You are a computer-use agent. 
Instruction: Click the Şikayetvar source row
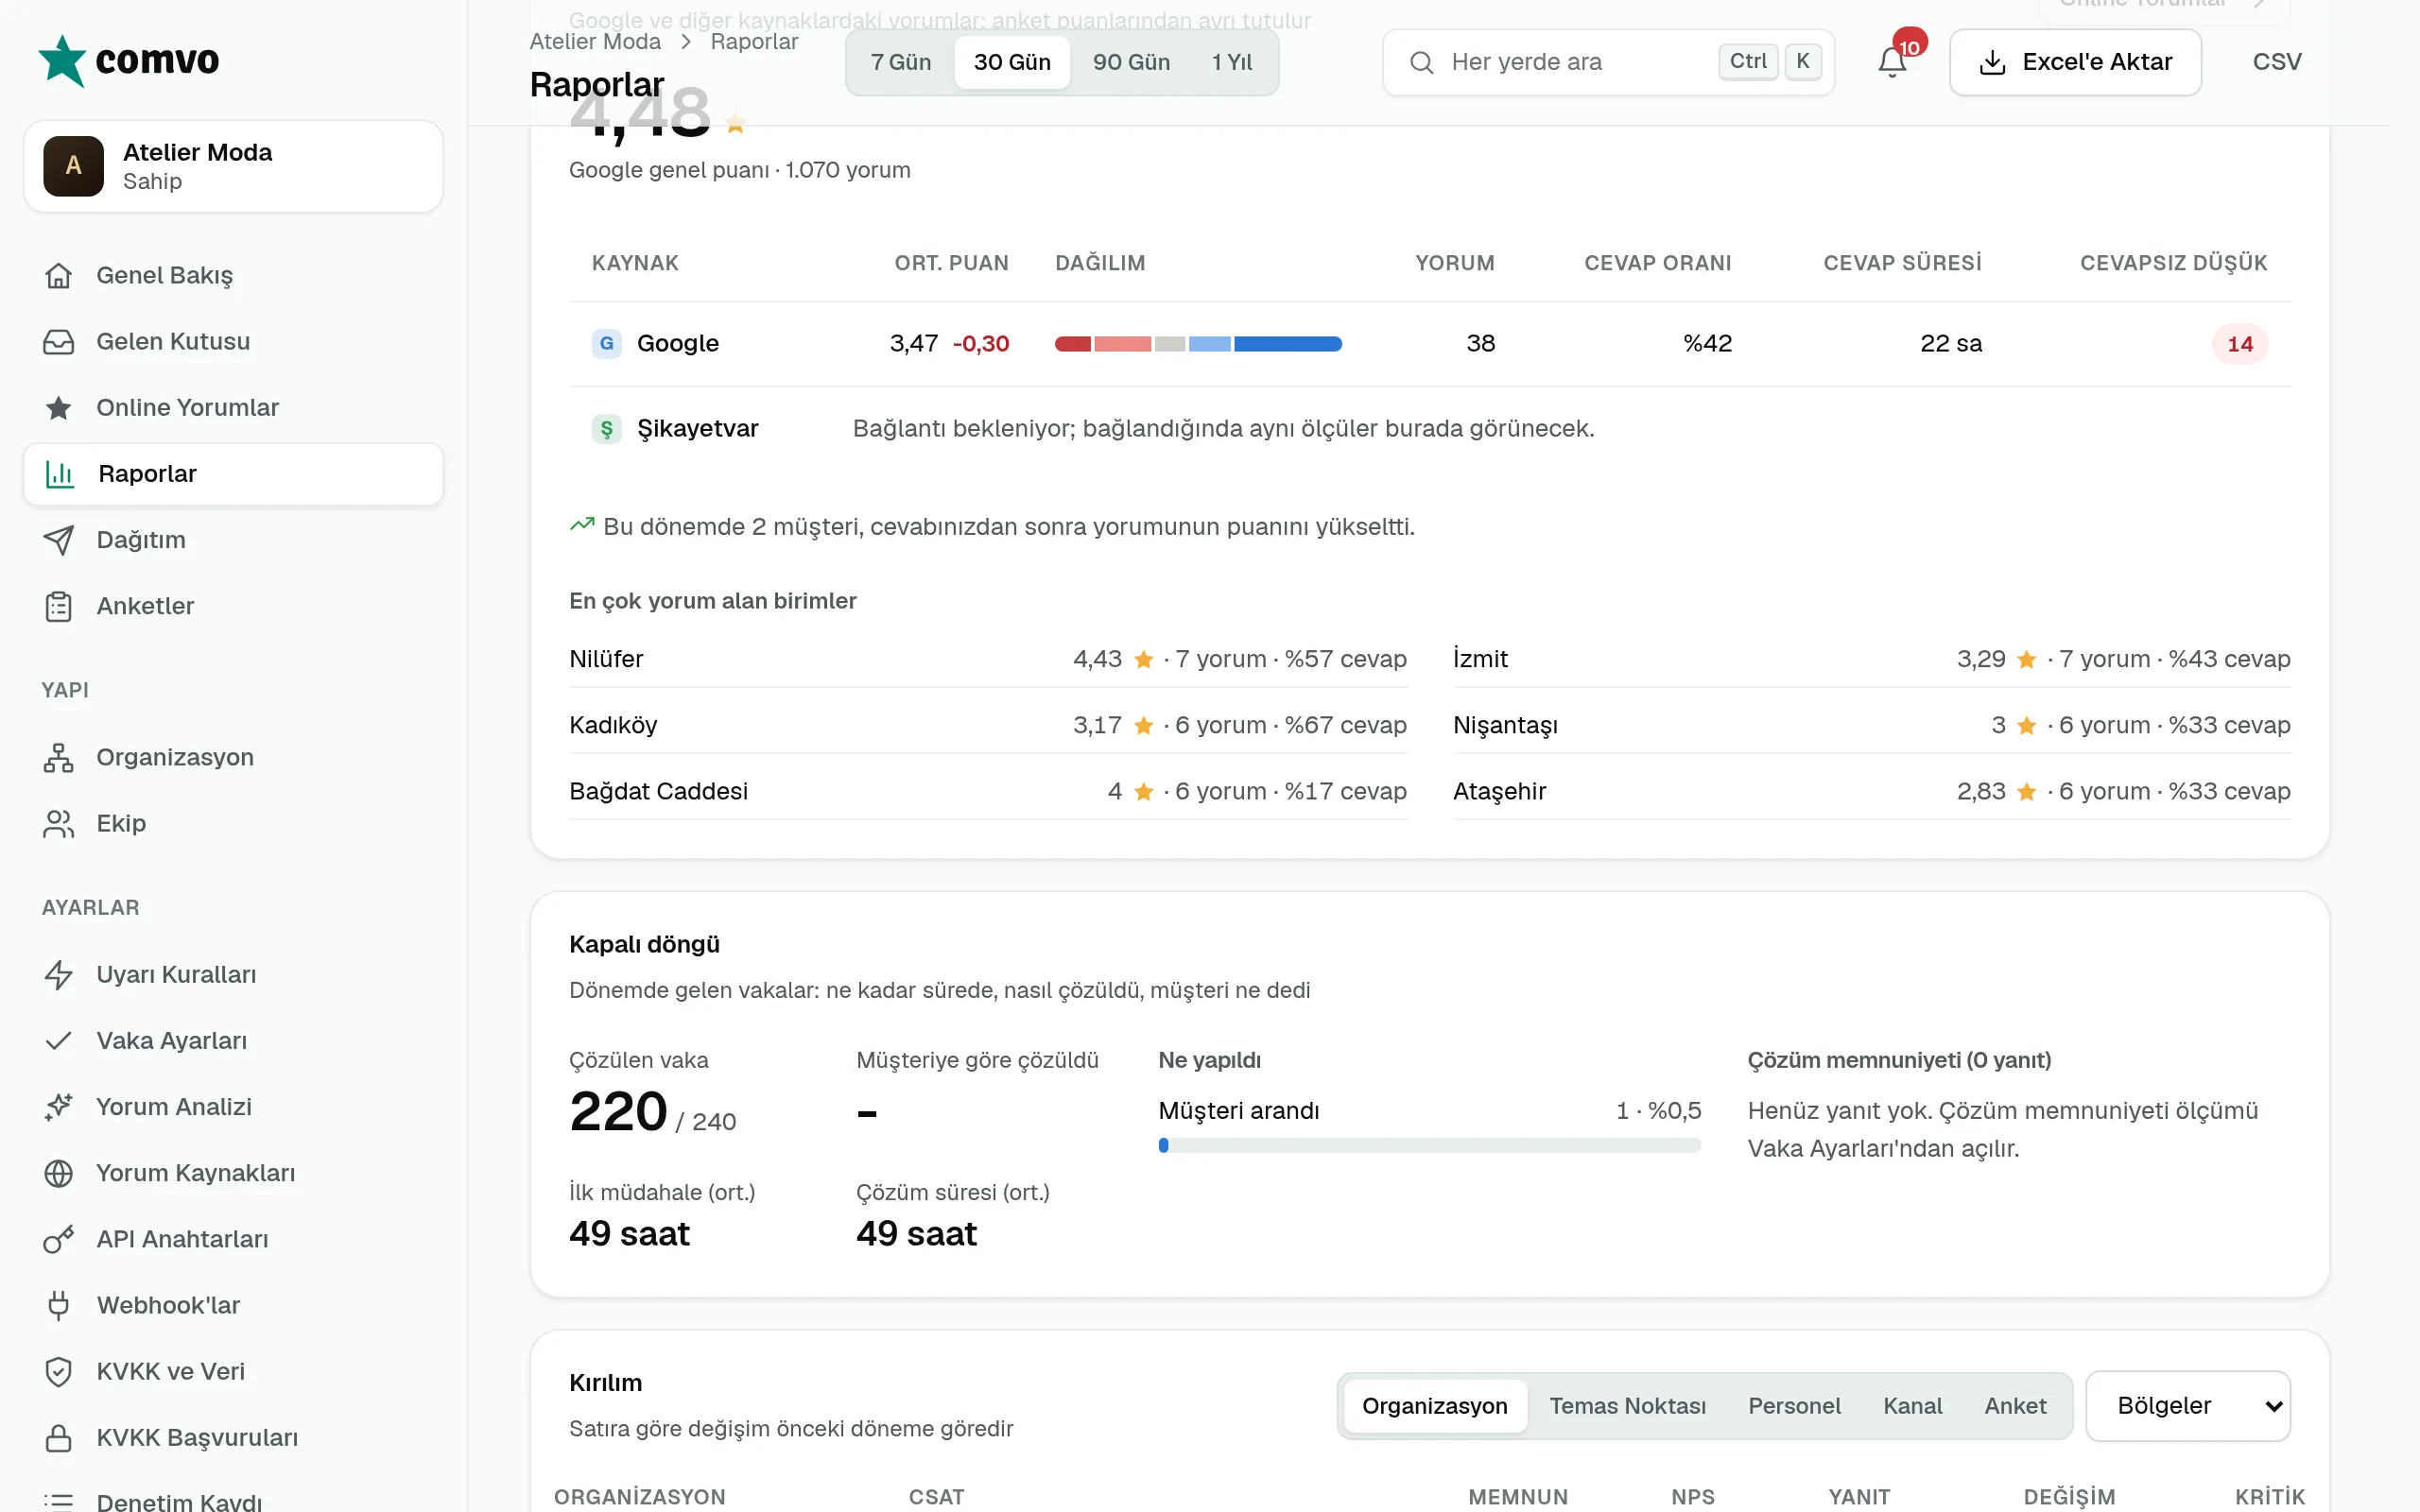(1430, 428)
